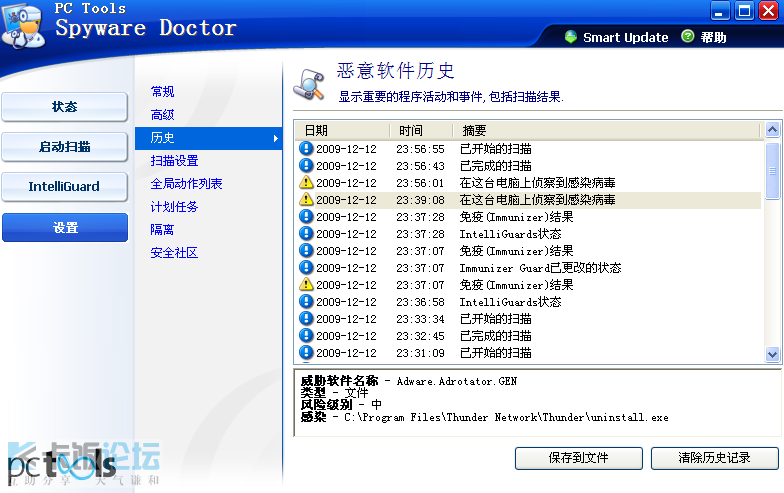
Task: Click the green help question-mark icon
Action: (688, 36)
